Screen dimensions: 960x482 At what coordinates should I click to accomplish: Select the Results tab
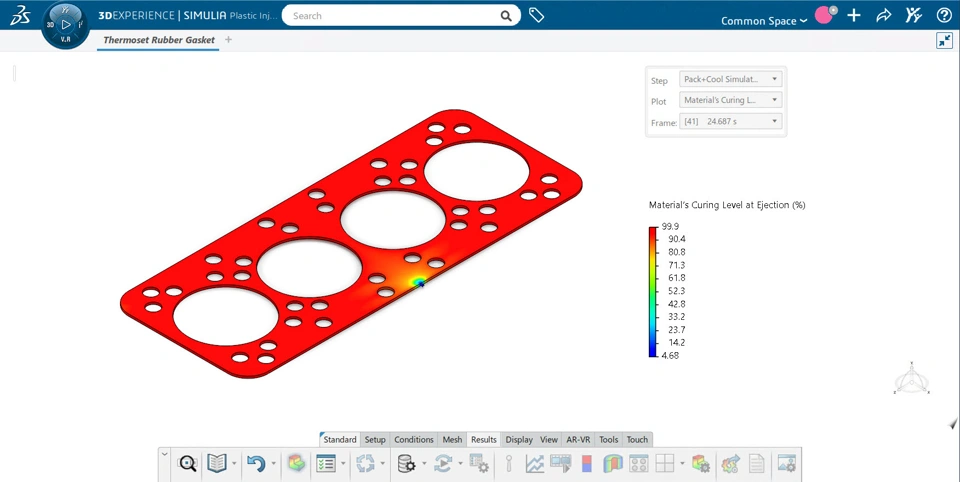(484, 440)
